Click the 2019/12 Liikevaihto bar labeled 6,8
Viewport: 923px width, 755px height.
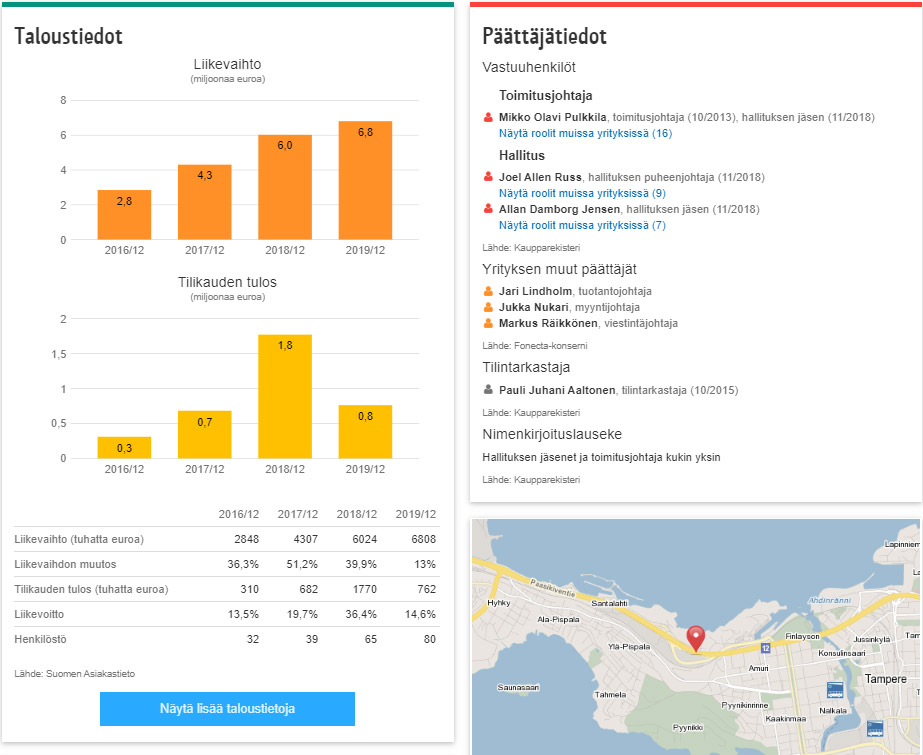click(x=365, y=180)
